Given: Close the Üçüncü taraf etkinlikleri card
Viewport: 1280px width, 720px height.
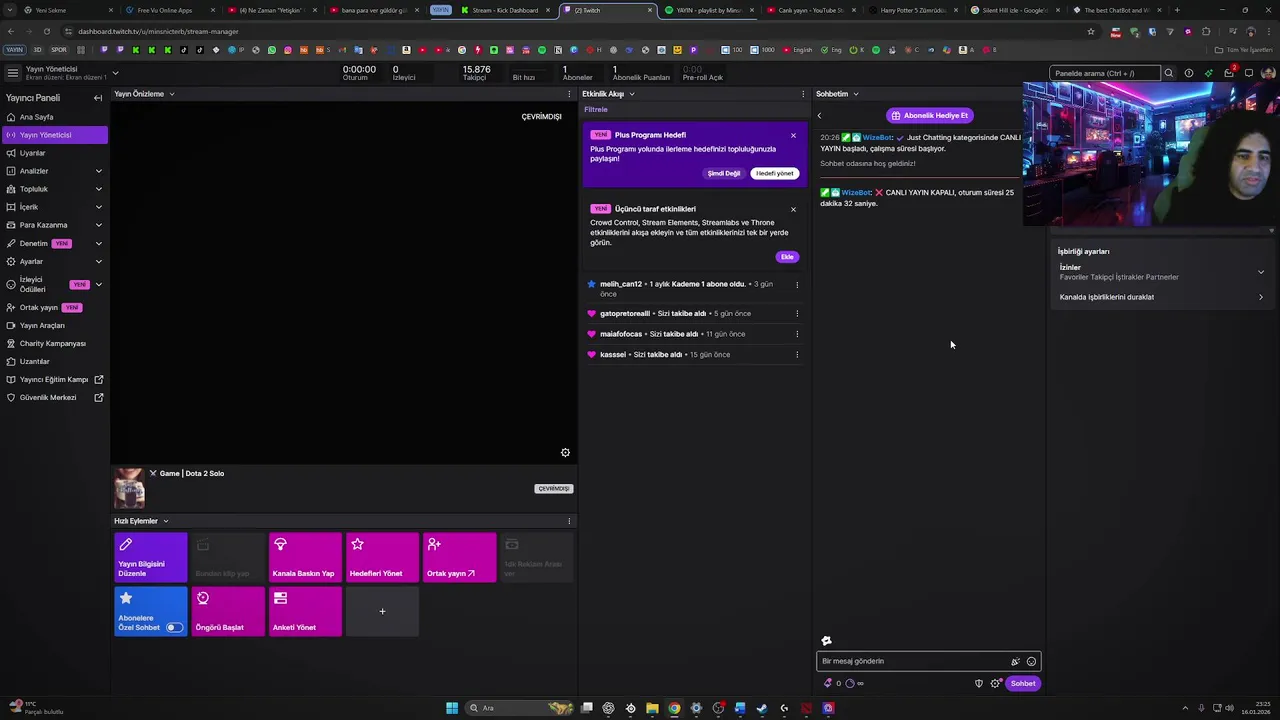Looking at the screenshot, I should (793, 210).
